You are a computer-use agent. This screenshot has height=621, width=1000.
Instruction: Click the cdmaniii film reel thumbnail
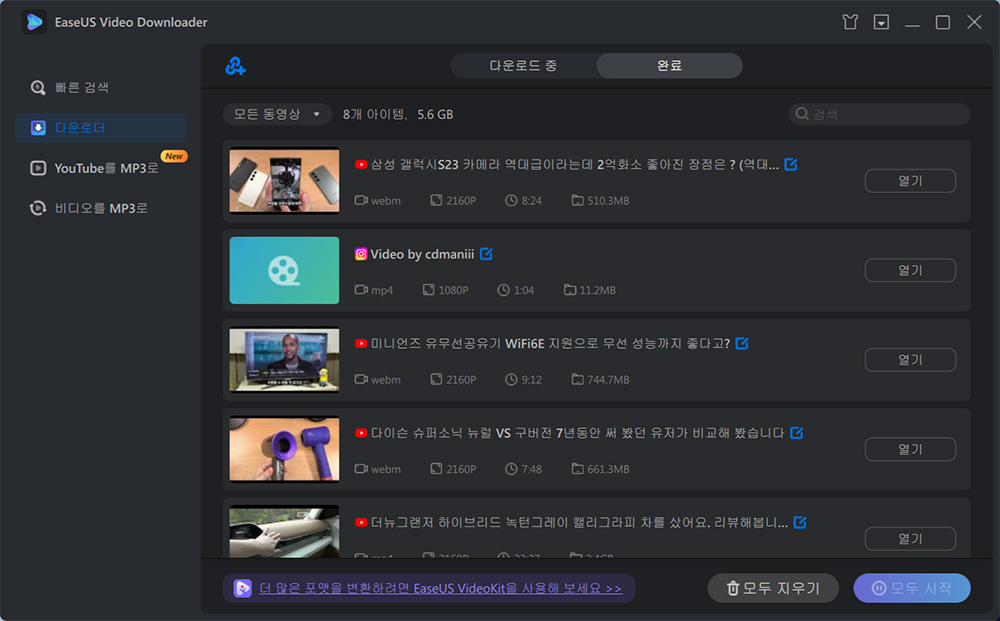tap(284, 270)
